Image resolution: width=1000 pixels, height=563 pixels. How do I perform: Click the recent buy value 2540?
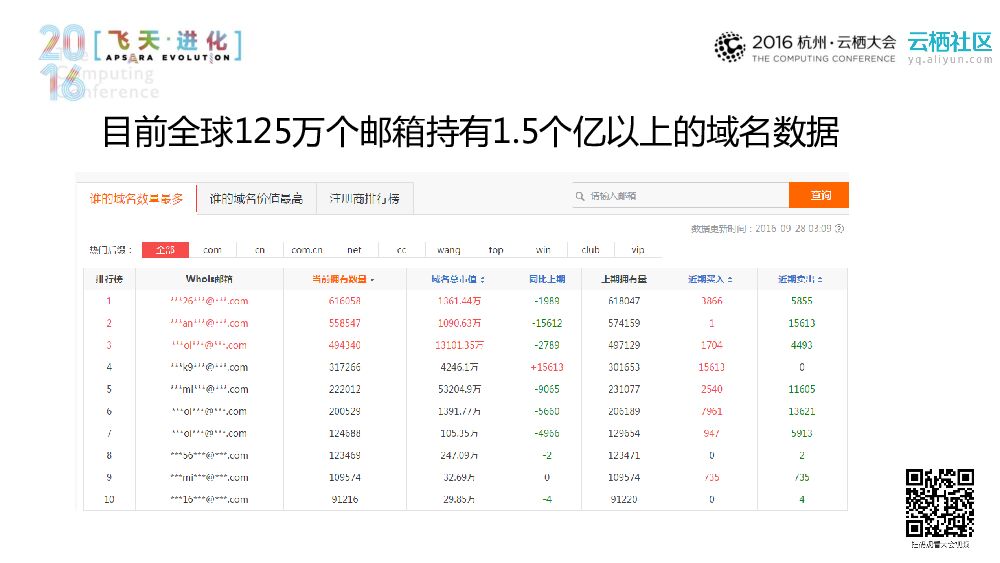pos(712,389)
